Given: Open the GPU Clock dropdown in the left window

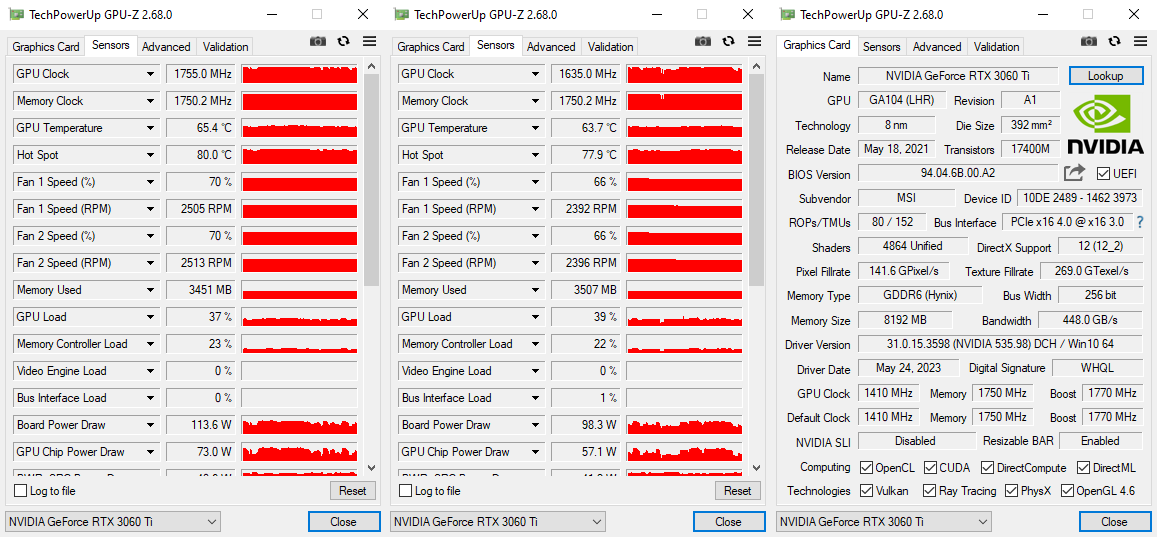Looking at the screenshot, I should pyautogui.click(x=151, y=74).
